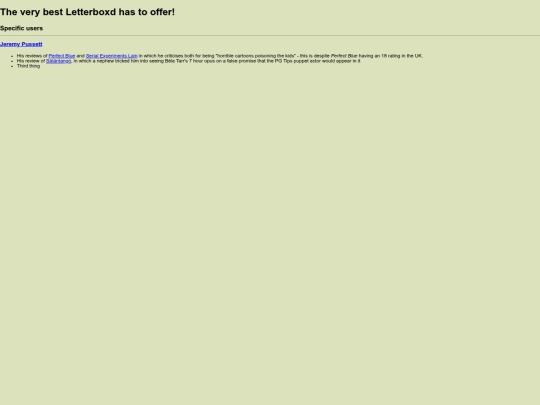Follow the Serial Experiments Lain link
Viewport: 540px width, 405px height.
[x=112, y=56]
